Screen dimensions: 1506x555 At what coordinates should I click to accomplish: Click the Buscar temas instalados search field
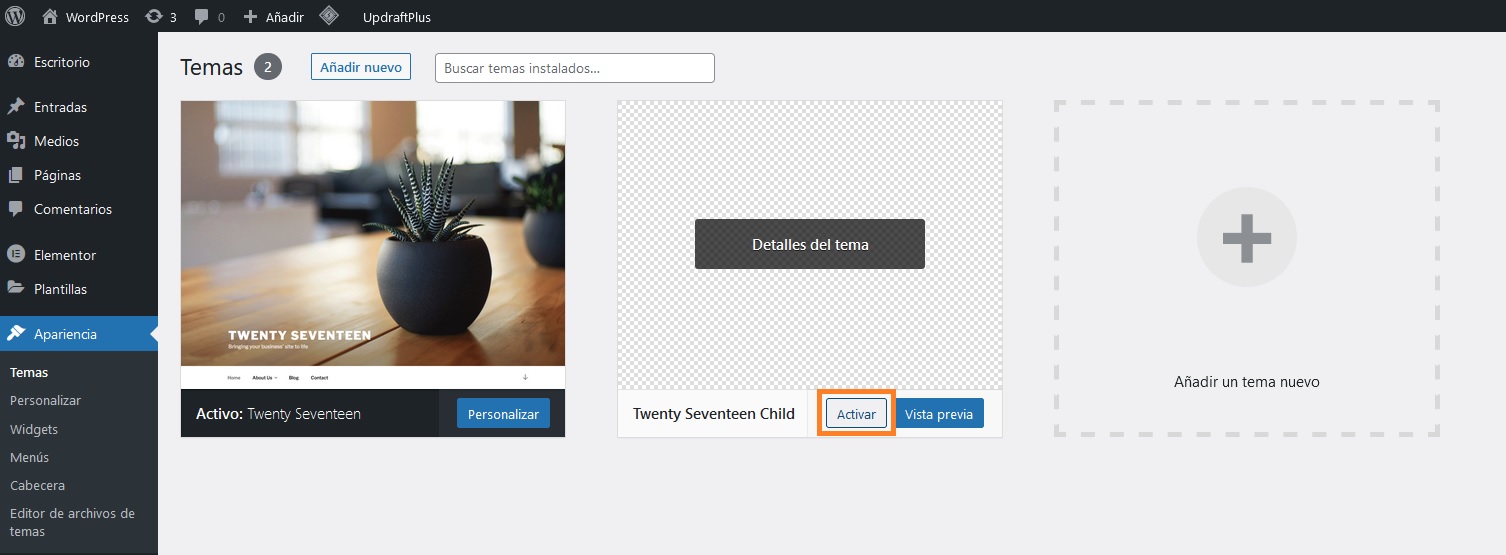[574, 68]
